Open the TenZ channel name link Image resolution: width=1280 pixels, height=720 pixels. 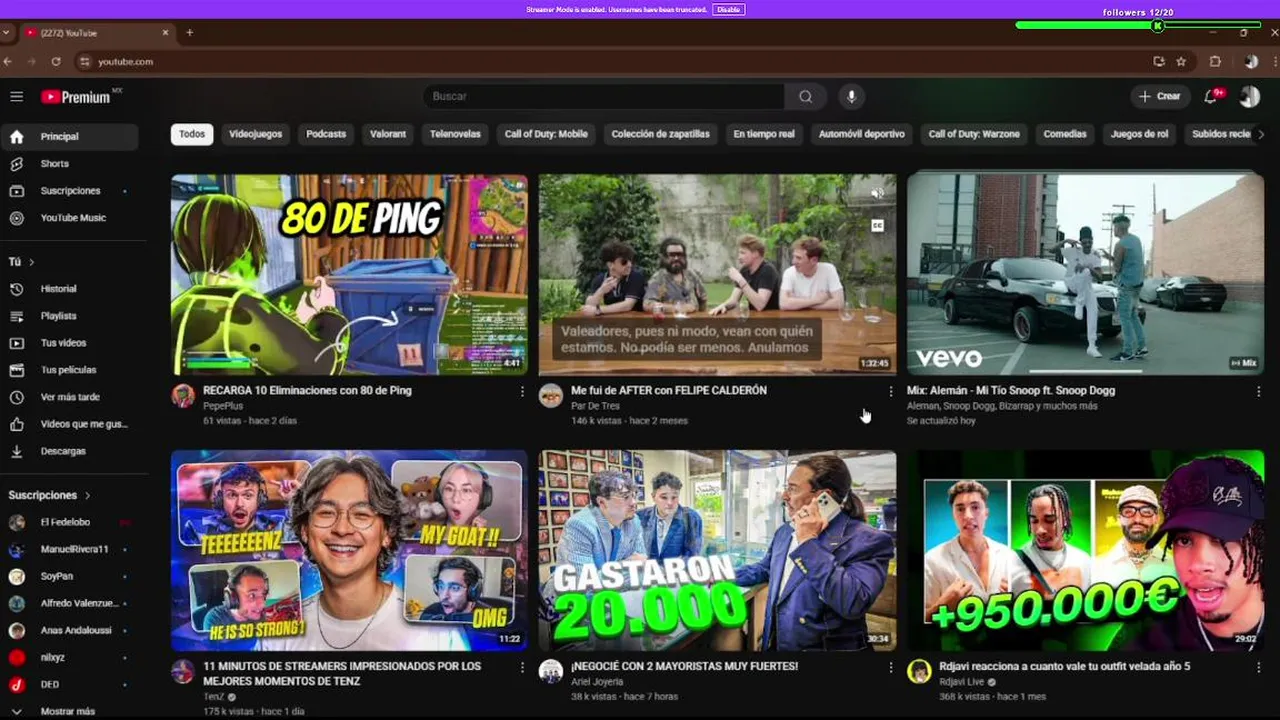tap(214, 697)
